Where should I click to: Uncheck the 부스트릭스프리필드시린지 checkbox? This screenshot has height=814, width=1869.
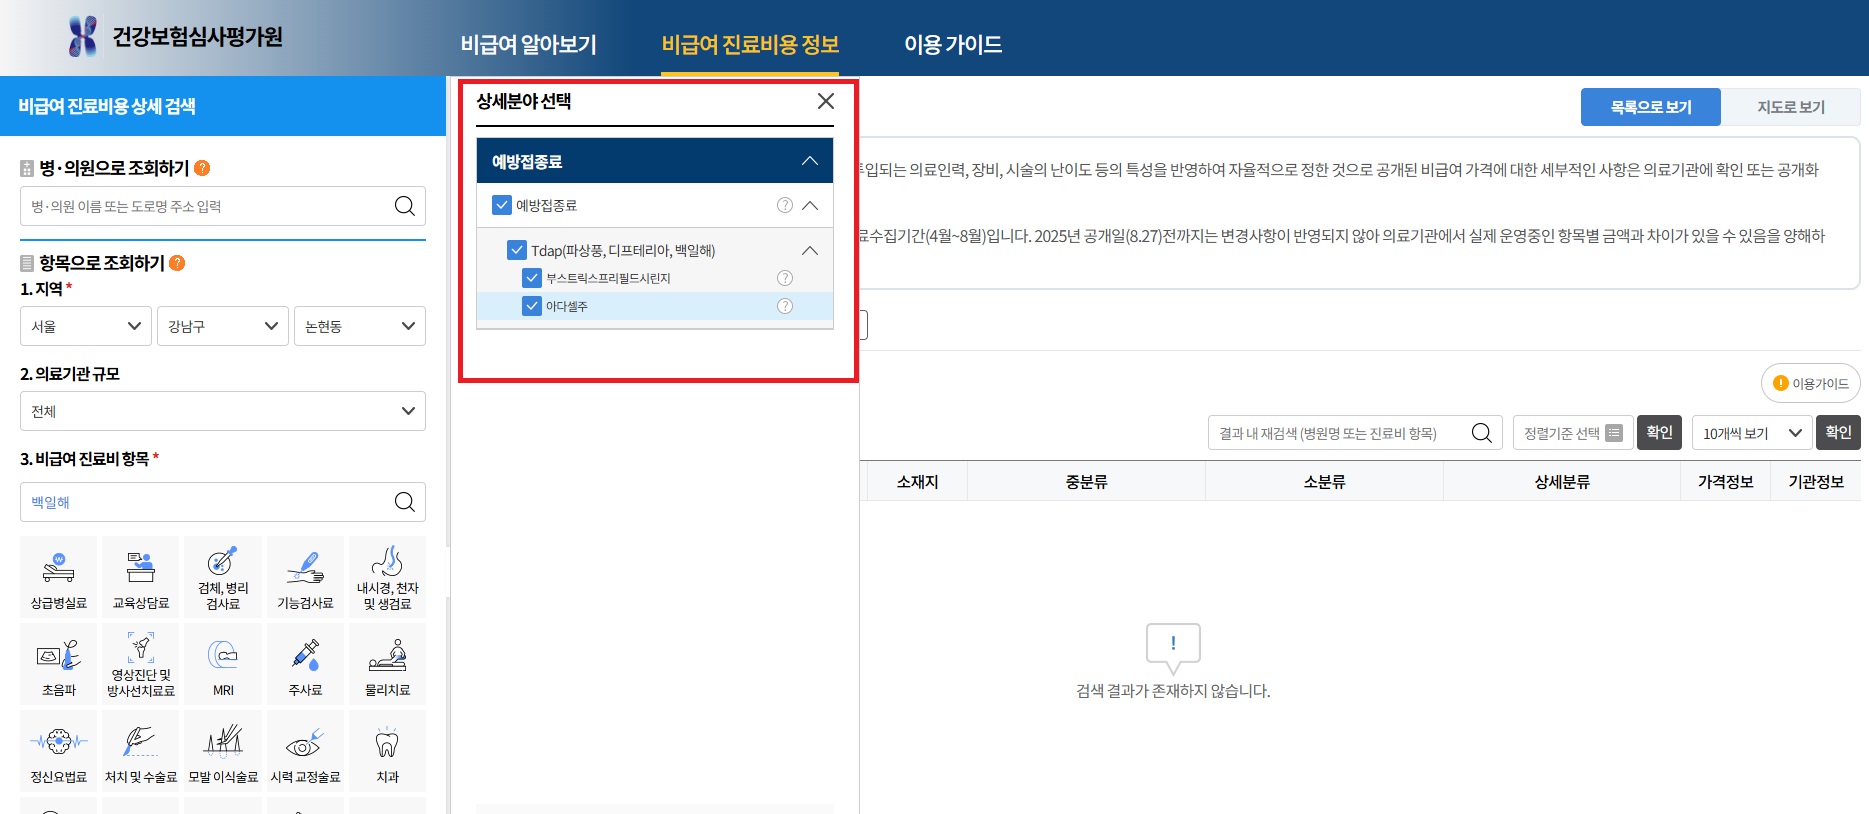click(x=532, y=278)
